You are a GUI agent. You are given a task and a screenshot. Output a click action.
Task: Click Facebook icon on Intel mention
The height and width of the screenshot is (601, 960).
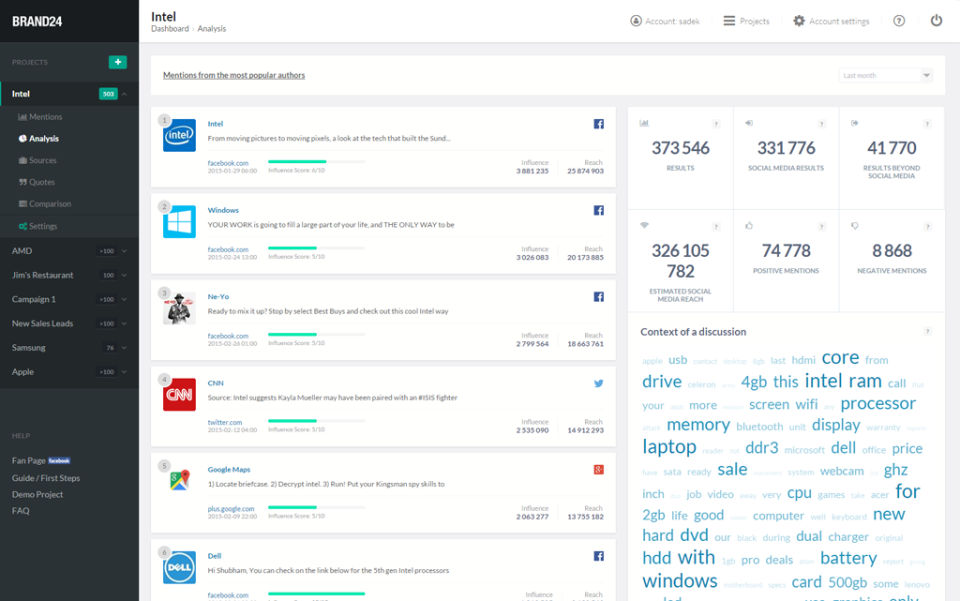[x=599, y=124]
